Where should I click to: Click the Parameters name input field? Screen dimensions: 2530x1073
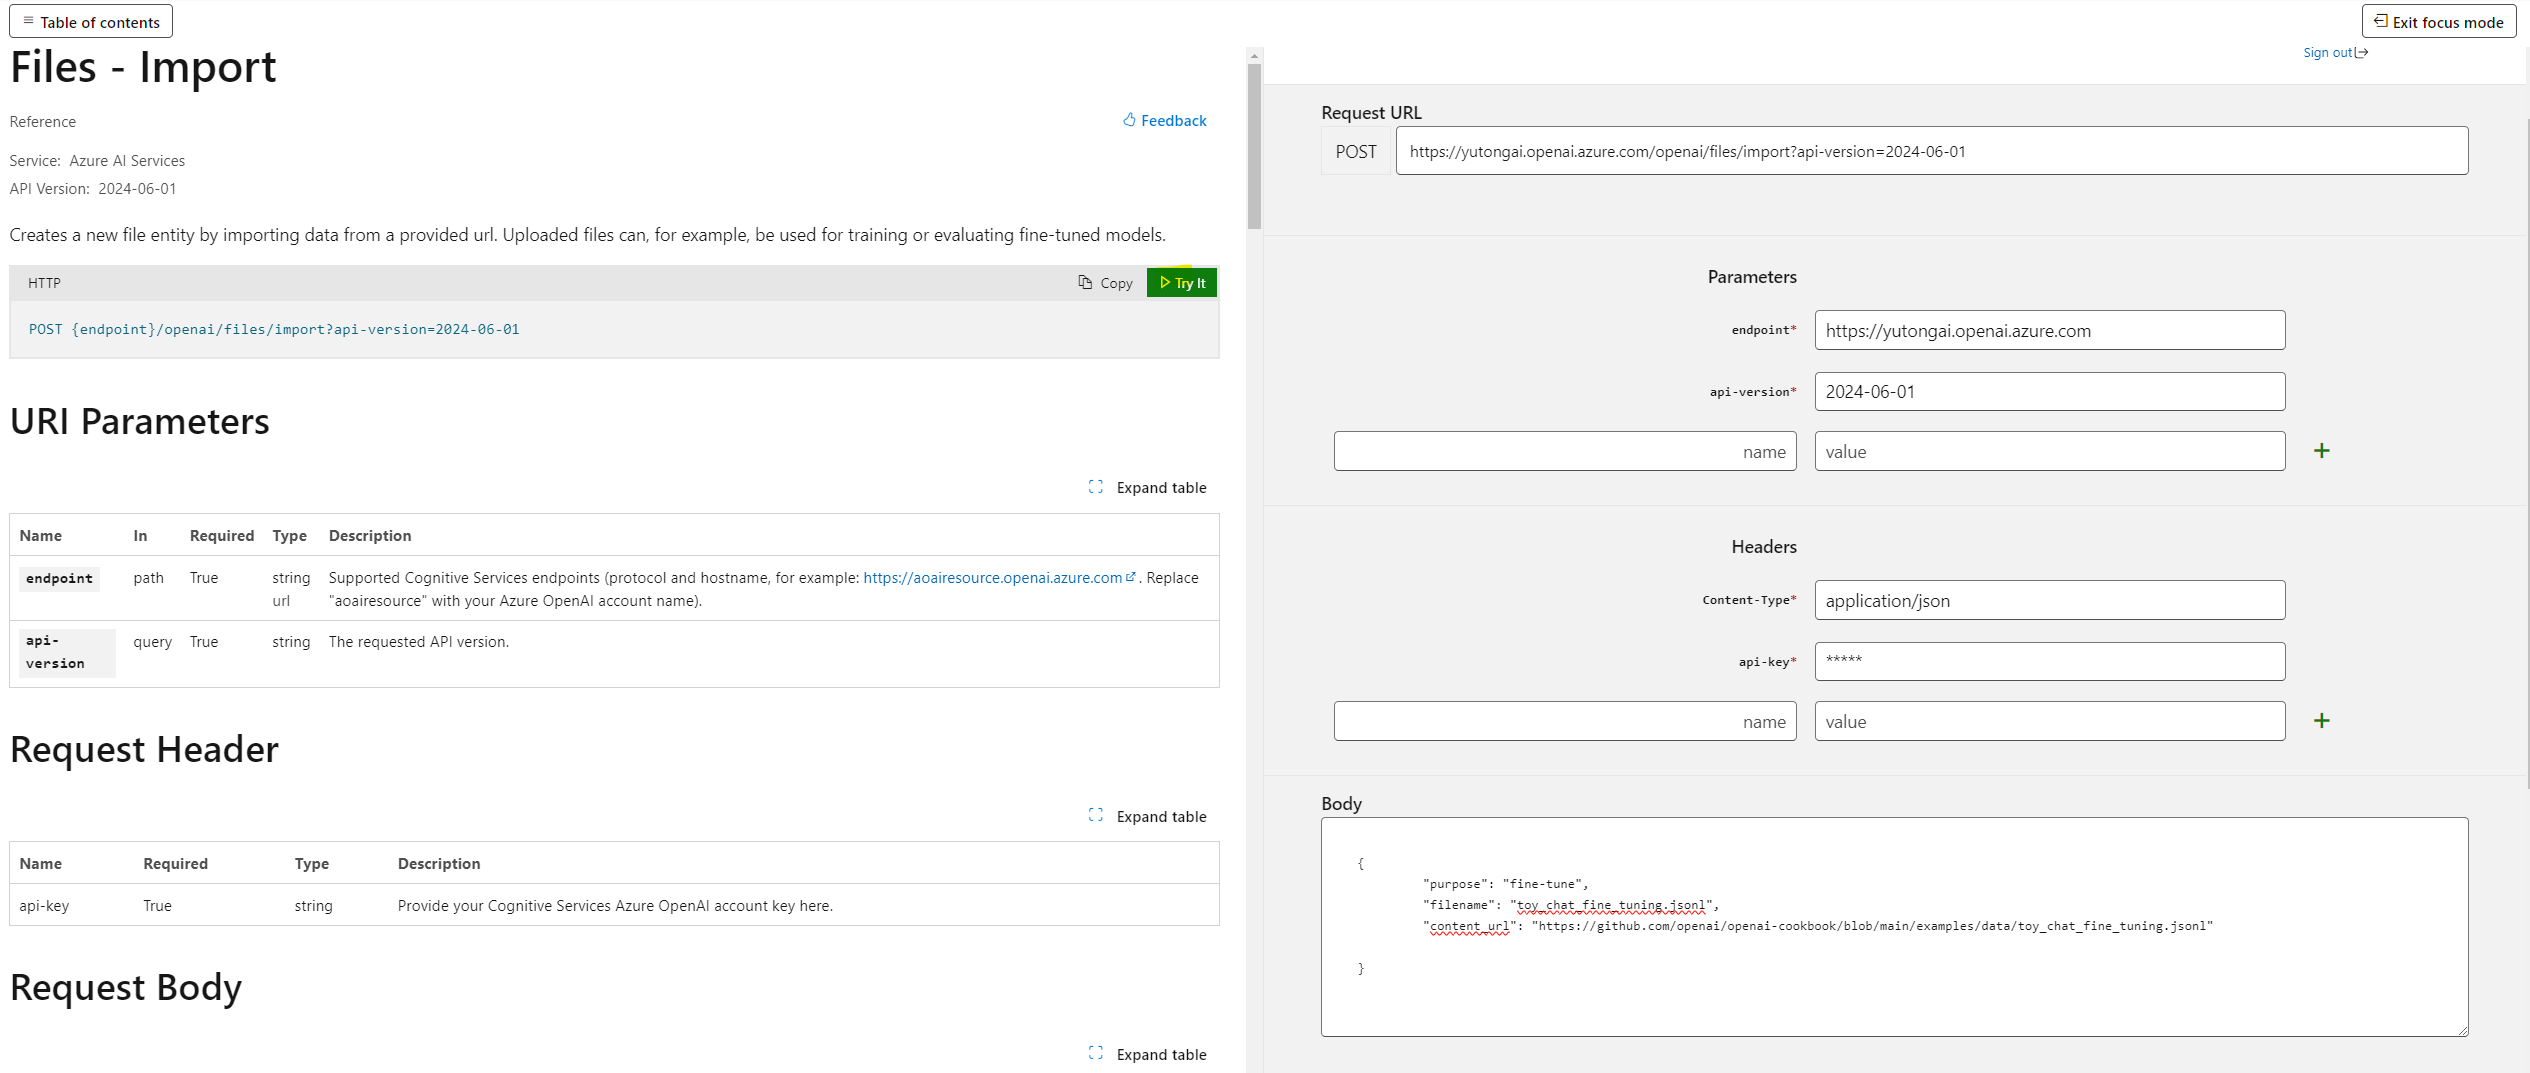pos(1564,452)
